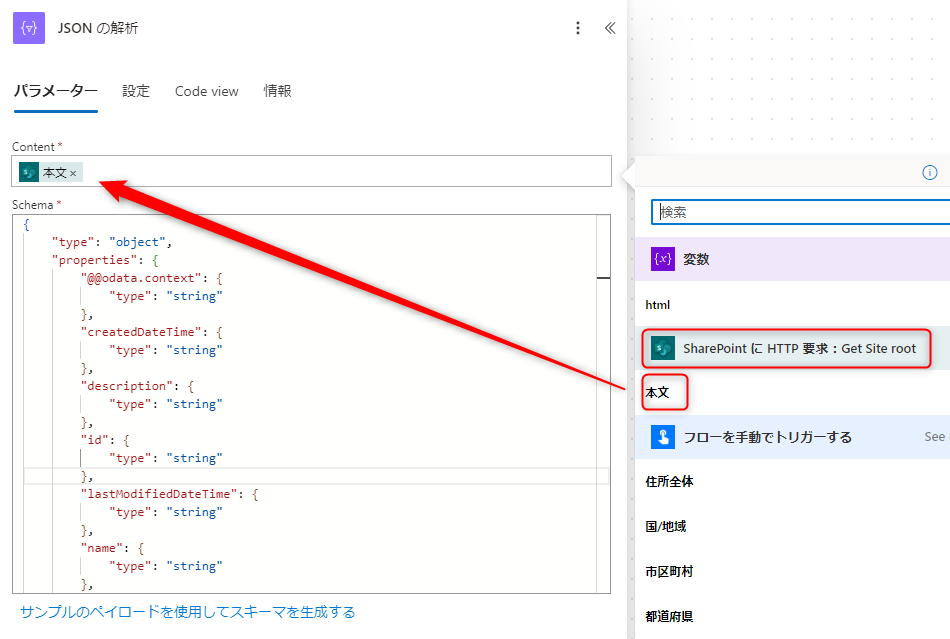This screenshot has width=950, height=639.
Task: Click the Content input field
Action: (x=311, y=171)
